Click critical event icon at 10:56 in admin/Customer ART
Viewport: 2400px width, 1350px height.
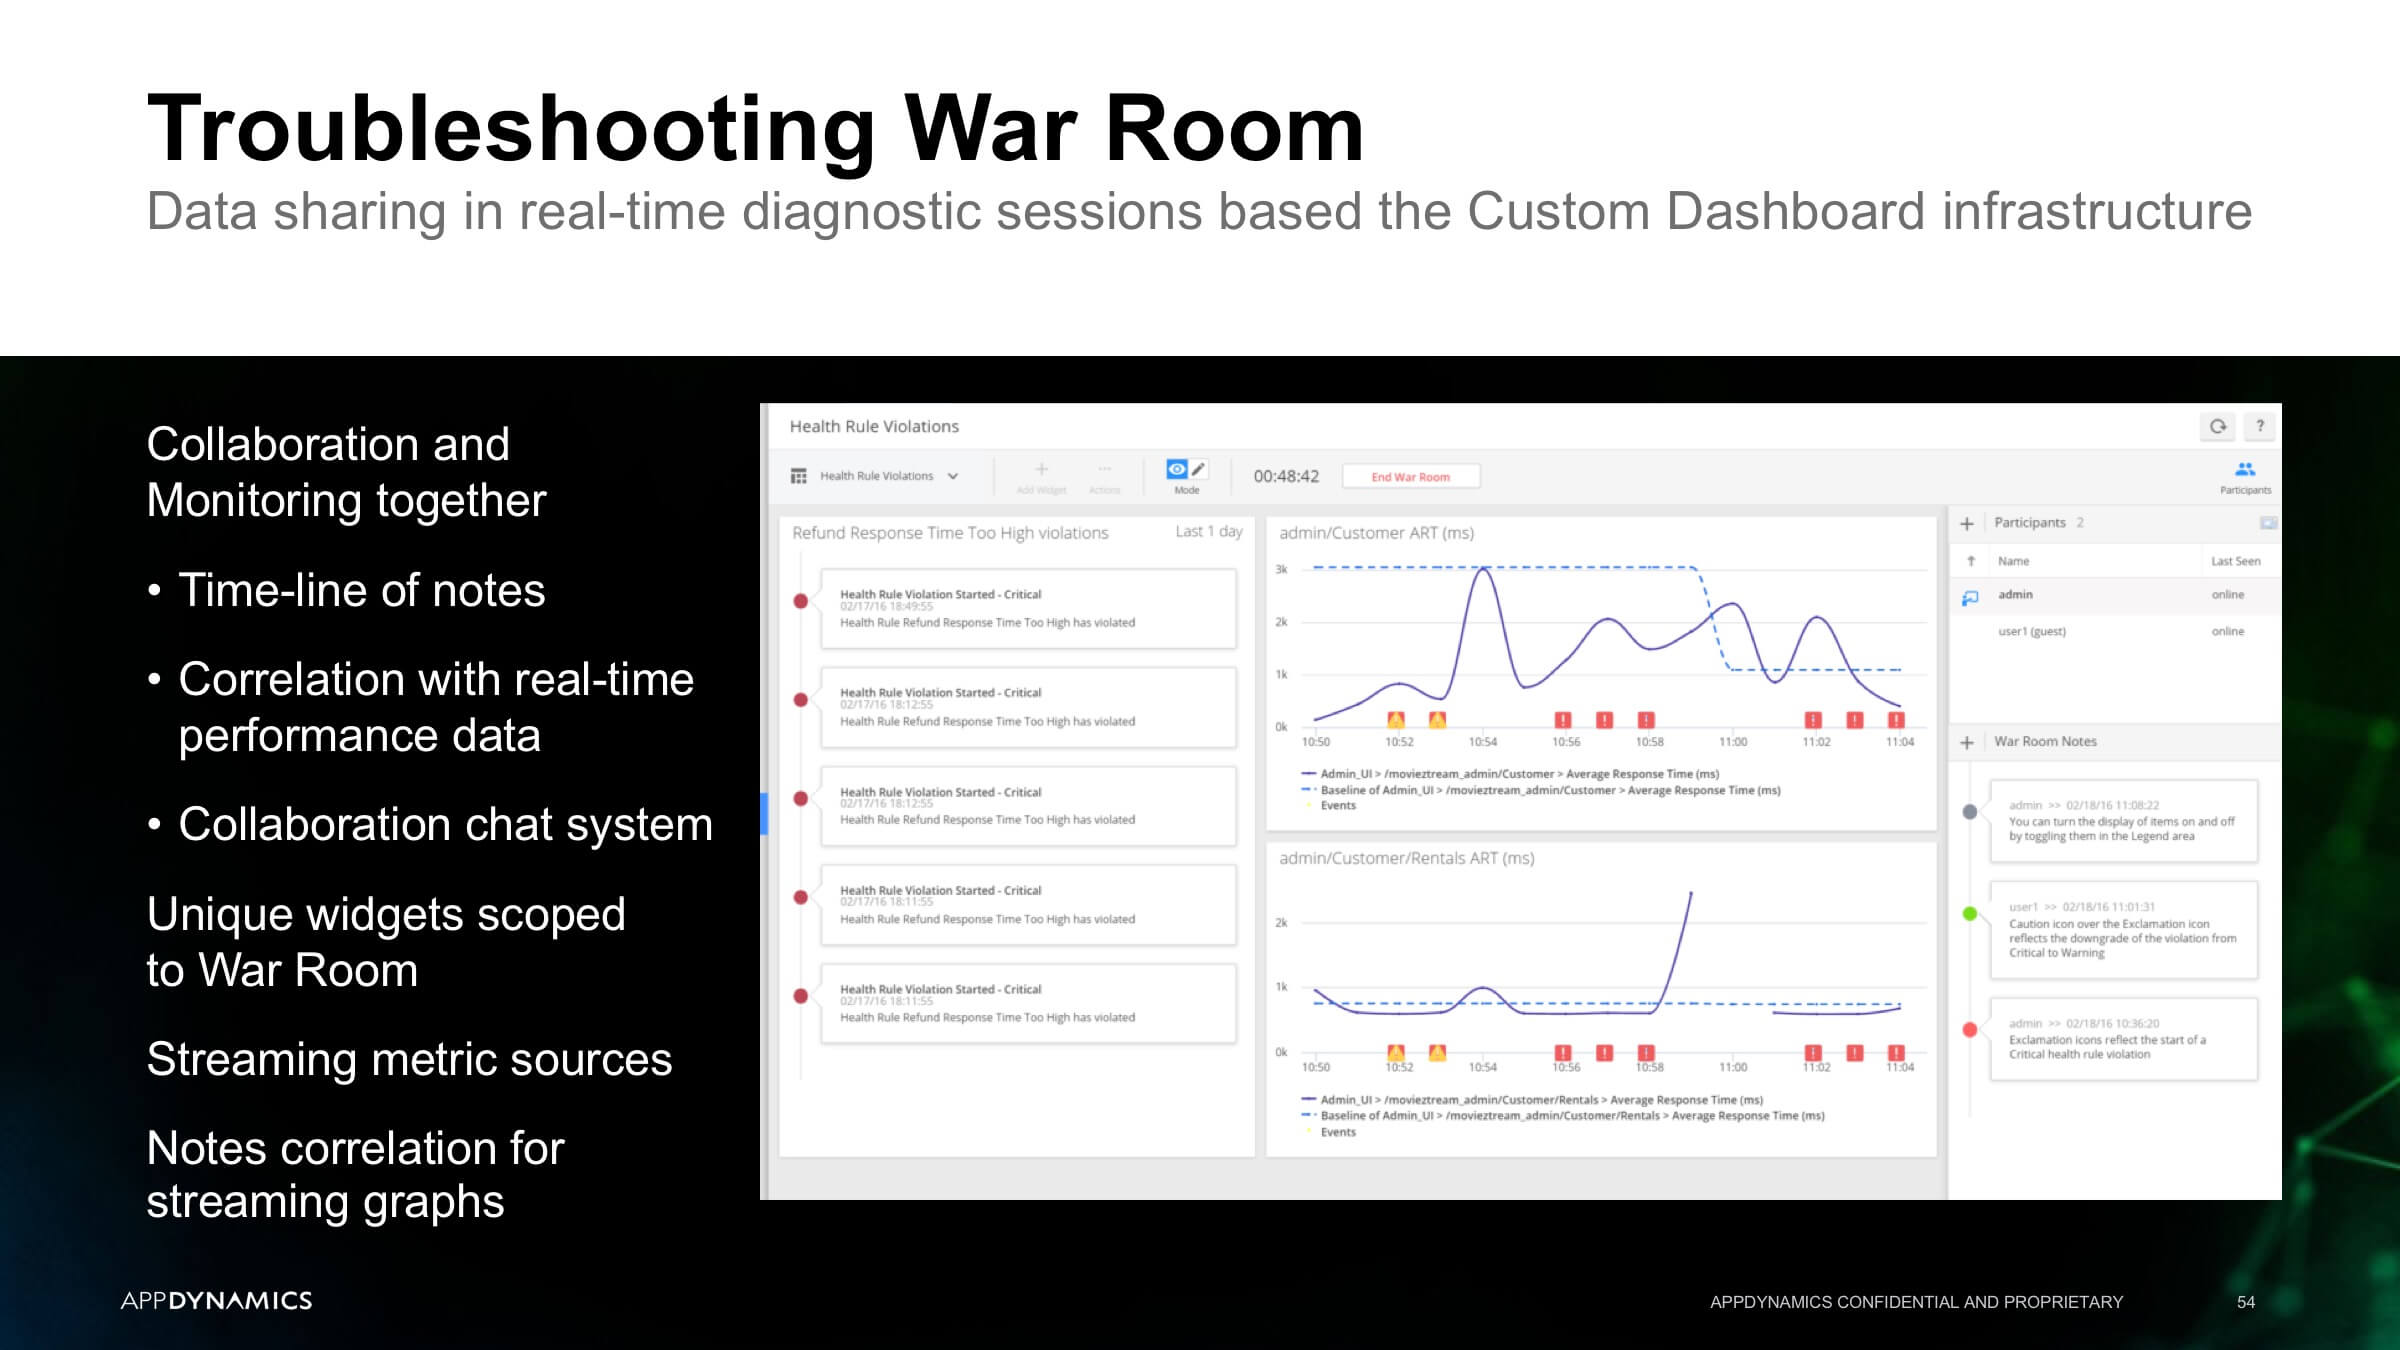point(1563,720)
